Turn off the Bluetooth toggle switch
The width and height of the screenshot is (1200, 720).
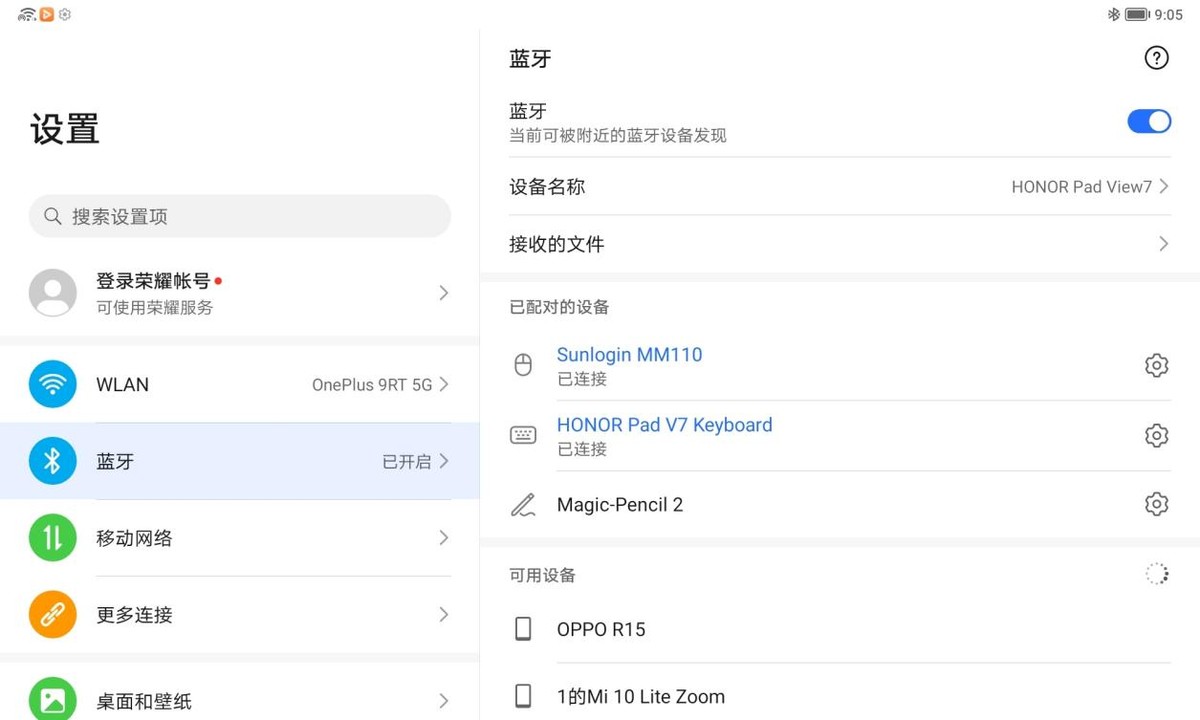(1149, 121)
